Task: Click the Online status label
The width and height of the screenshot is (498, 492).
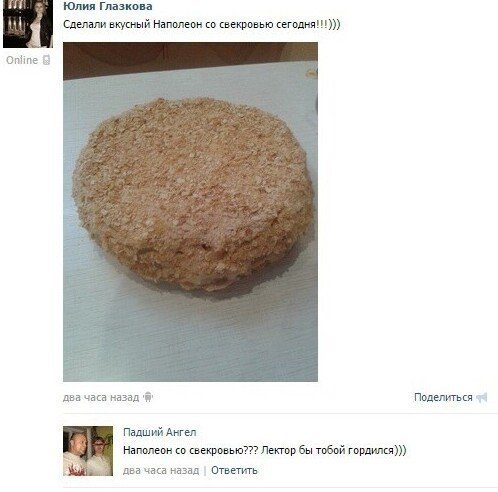Action: [x=22, y=60]
